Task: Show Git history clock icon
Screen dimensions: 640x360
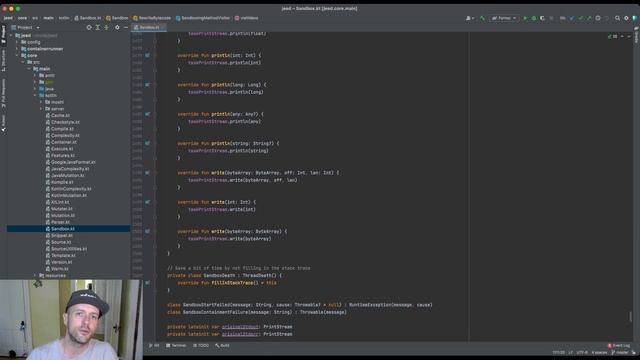Action: click(x=598, y=18)
